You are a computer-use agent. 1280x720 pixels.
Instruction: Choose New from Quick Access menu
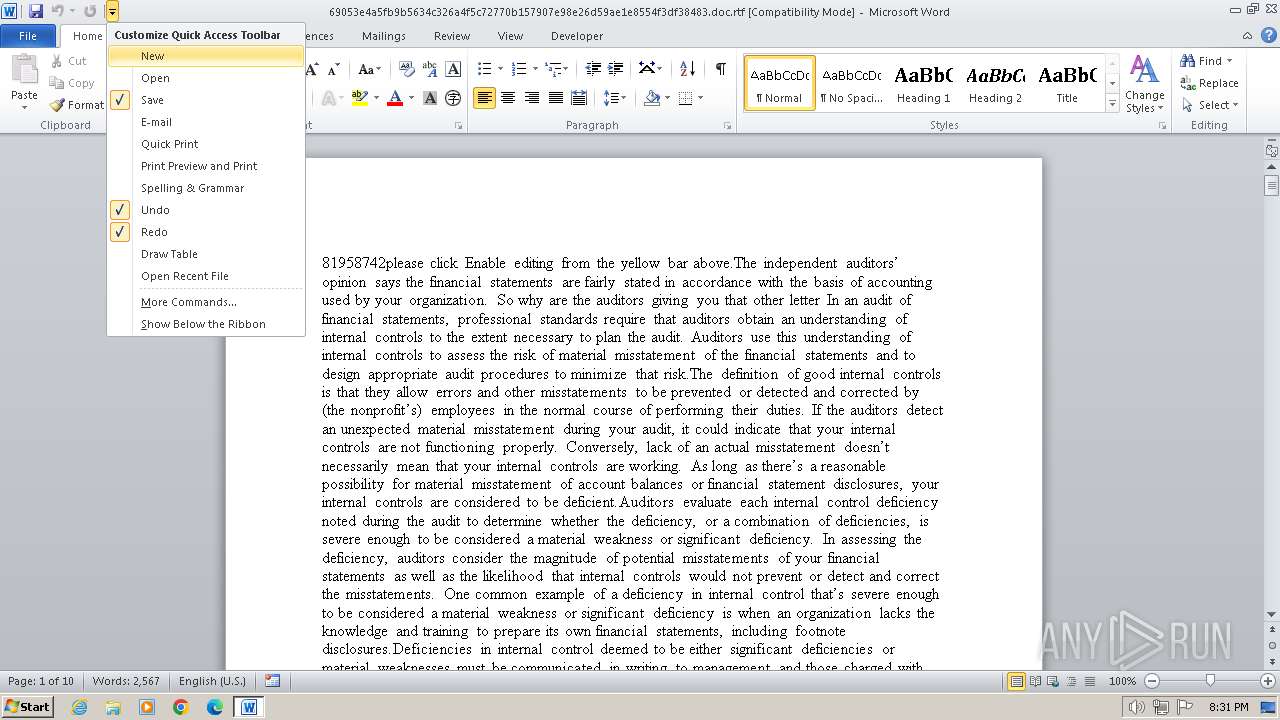(x=205, y=56)
